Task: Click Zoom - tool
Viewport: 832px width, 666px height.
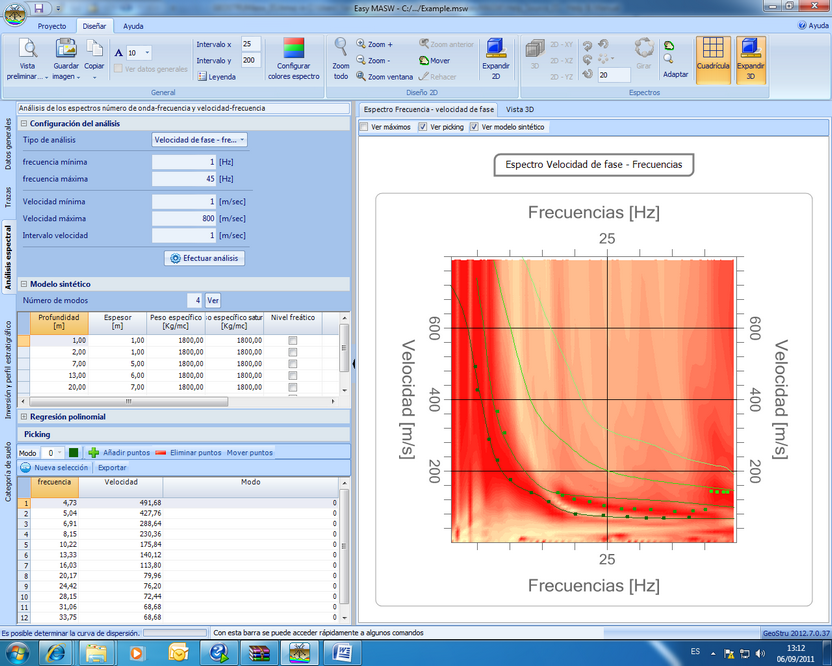Action: pyautogui.click(x=374, y=60)
